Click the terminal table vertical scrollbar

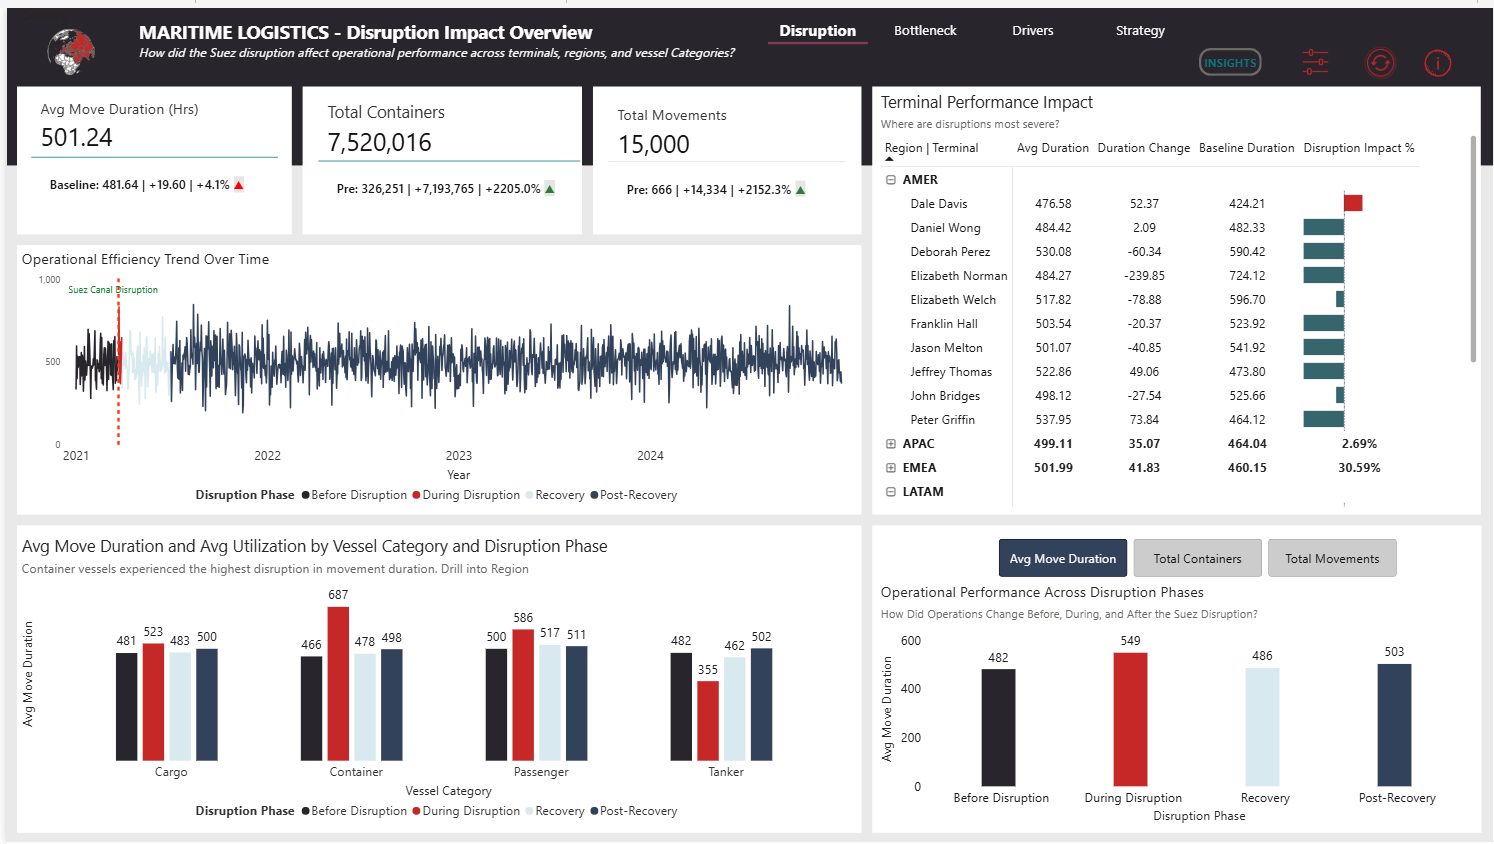click(x=1473, y=250)
